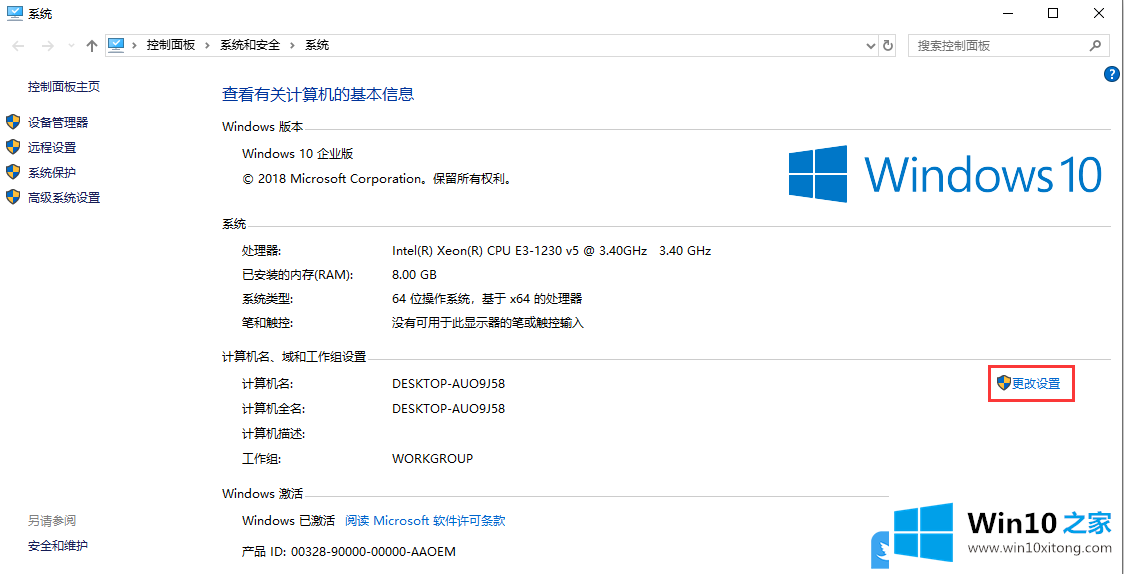Image resolution: width=1124 pixels, height=574 pixels.
Task: Open 阅读 Microsoft 软件许可条款 link
Action: tap(425, 521)
